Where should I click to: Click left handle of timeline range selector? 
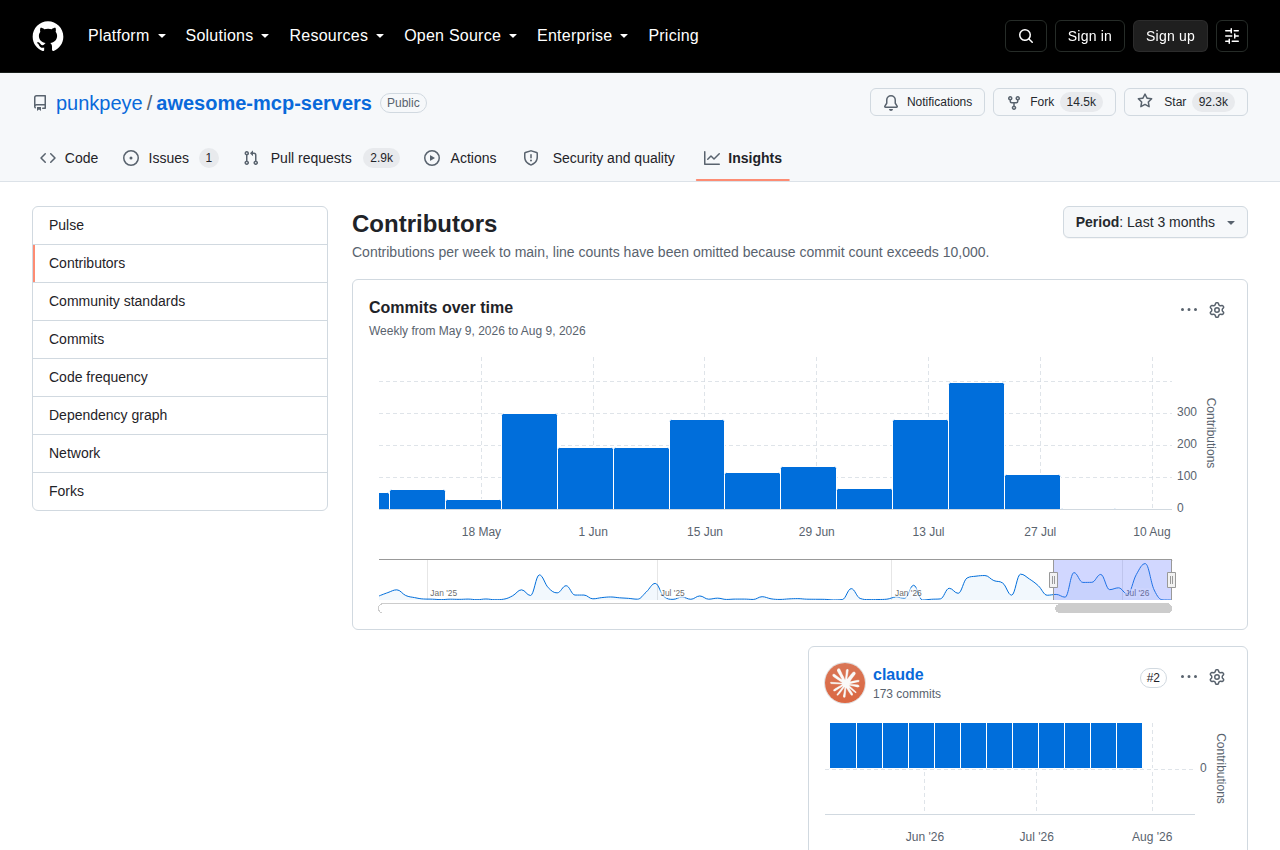click(x=1053, y=580)
